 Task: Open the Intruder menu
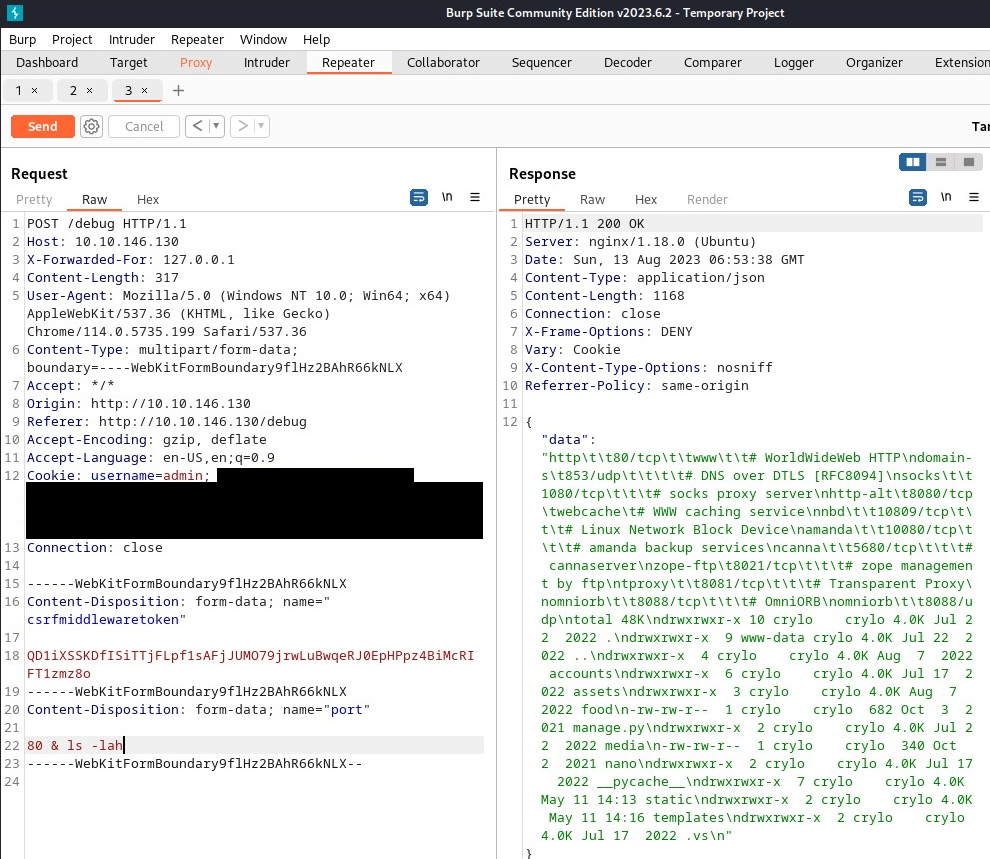coord(131,39)
